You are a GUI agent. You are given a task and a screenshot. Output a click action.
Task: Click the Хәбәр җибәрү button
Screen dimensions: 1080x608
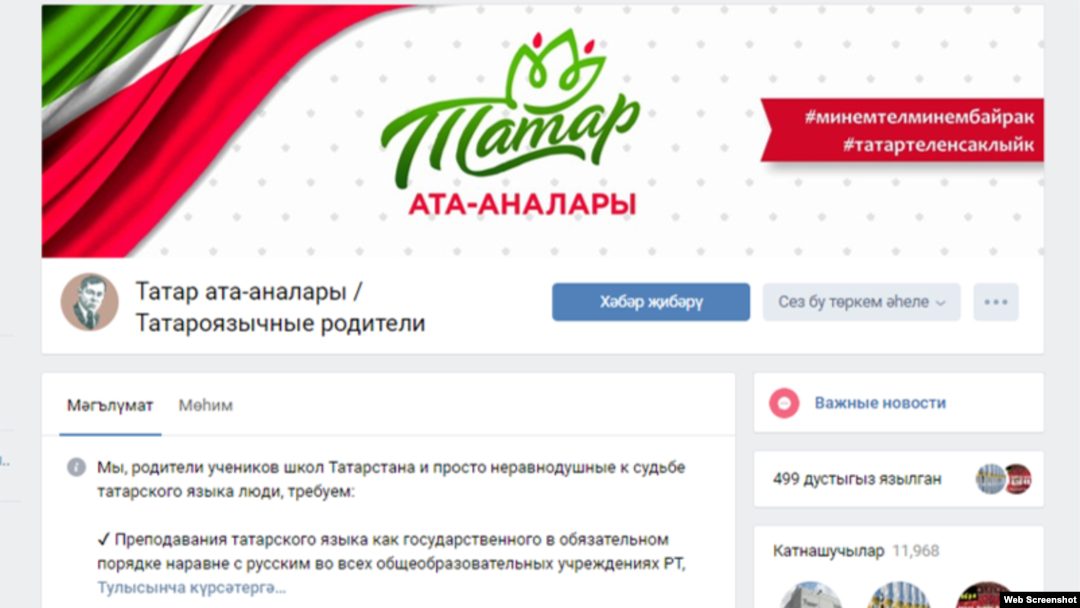click(651, 302)
